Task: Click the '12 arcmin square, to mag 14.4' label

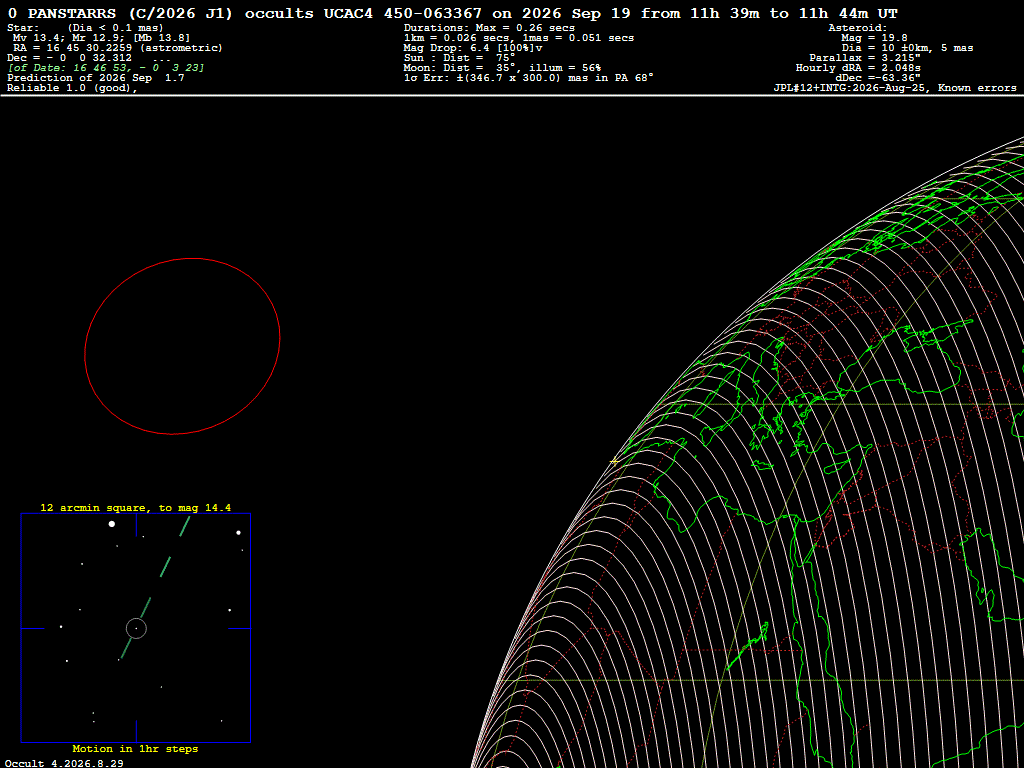Action: (136, 507)
